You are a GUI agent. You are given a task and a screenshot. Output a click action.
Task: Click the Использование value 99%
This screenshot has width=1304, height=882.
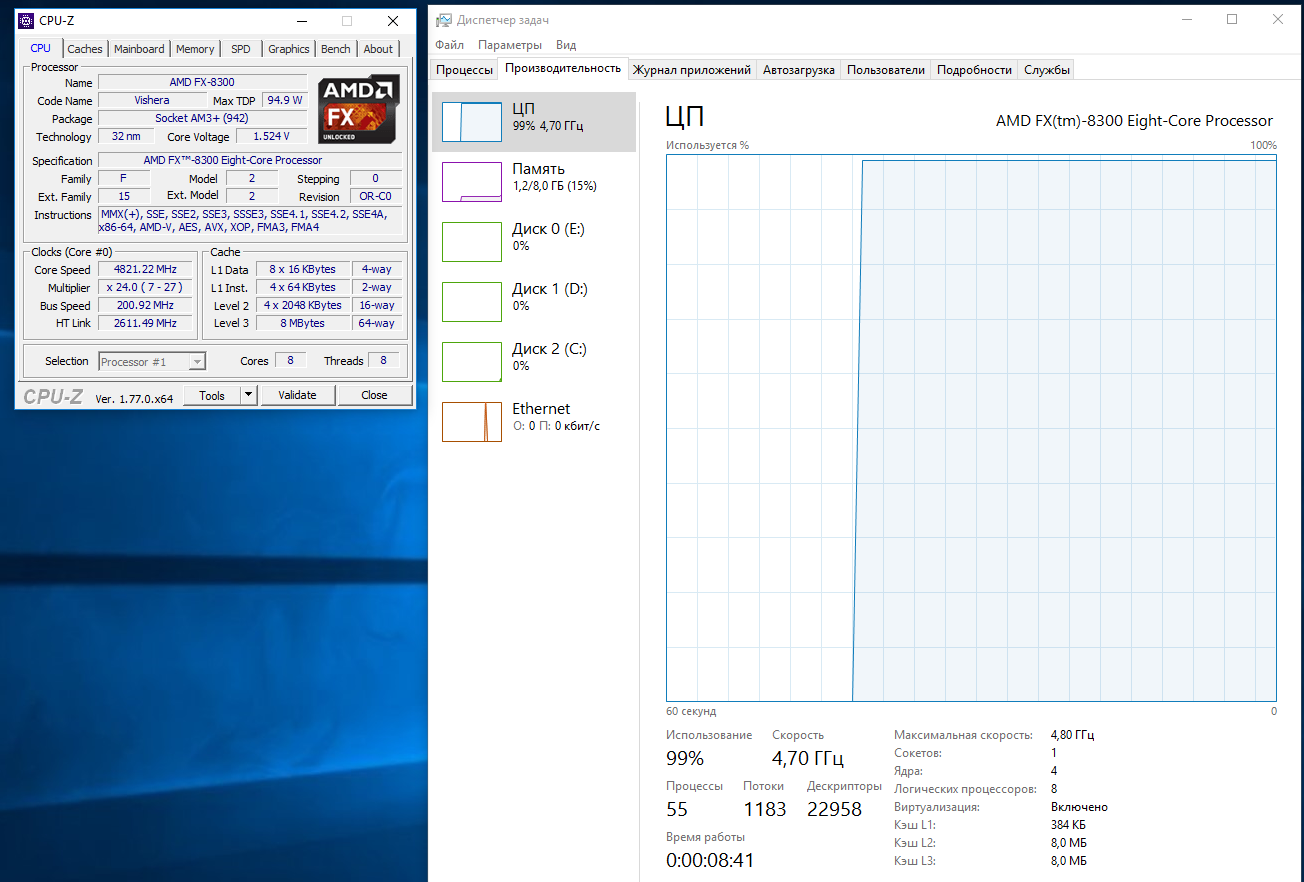pyautogui.click(x=686, y=758)
